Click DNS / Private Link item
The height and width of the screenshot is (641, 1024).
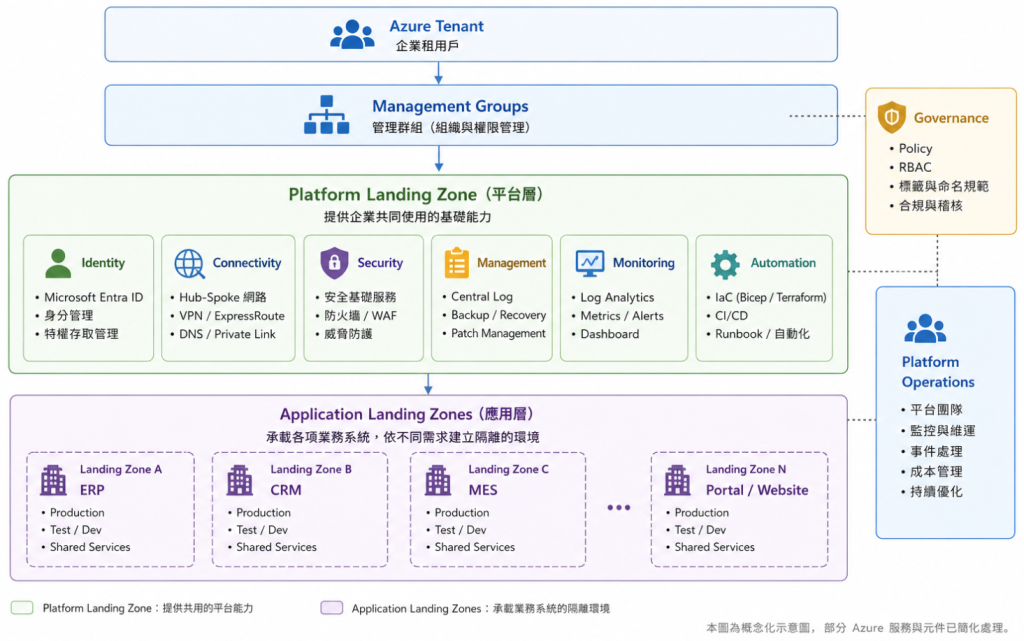coord(227,334)
